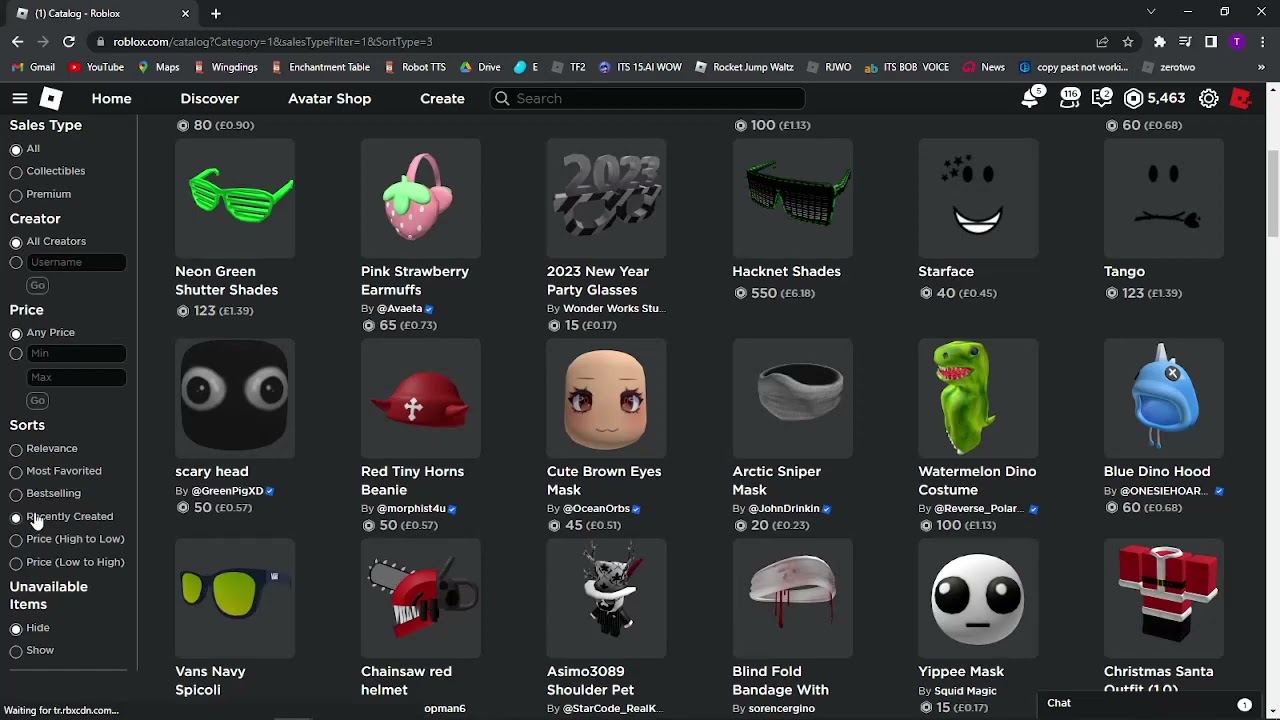Open the Neon Green Shutter Shades thumbnail

tap(235, 198)
